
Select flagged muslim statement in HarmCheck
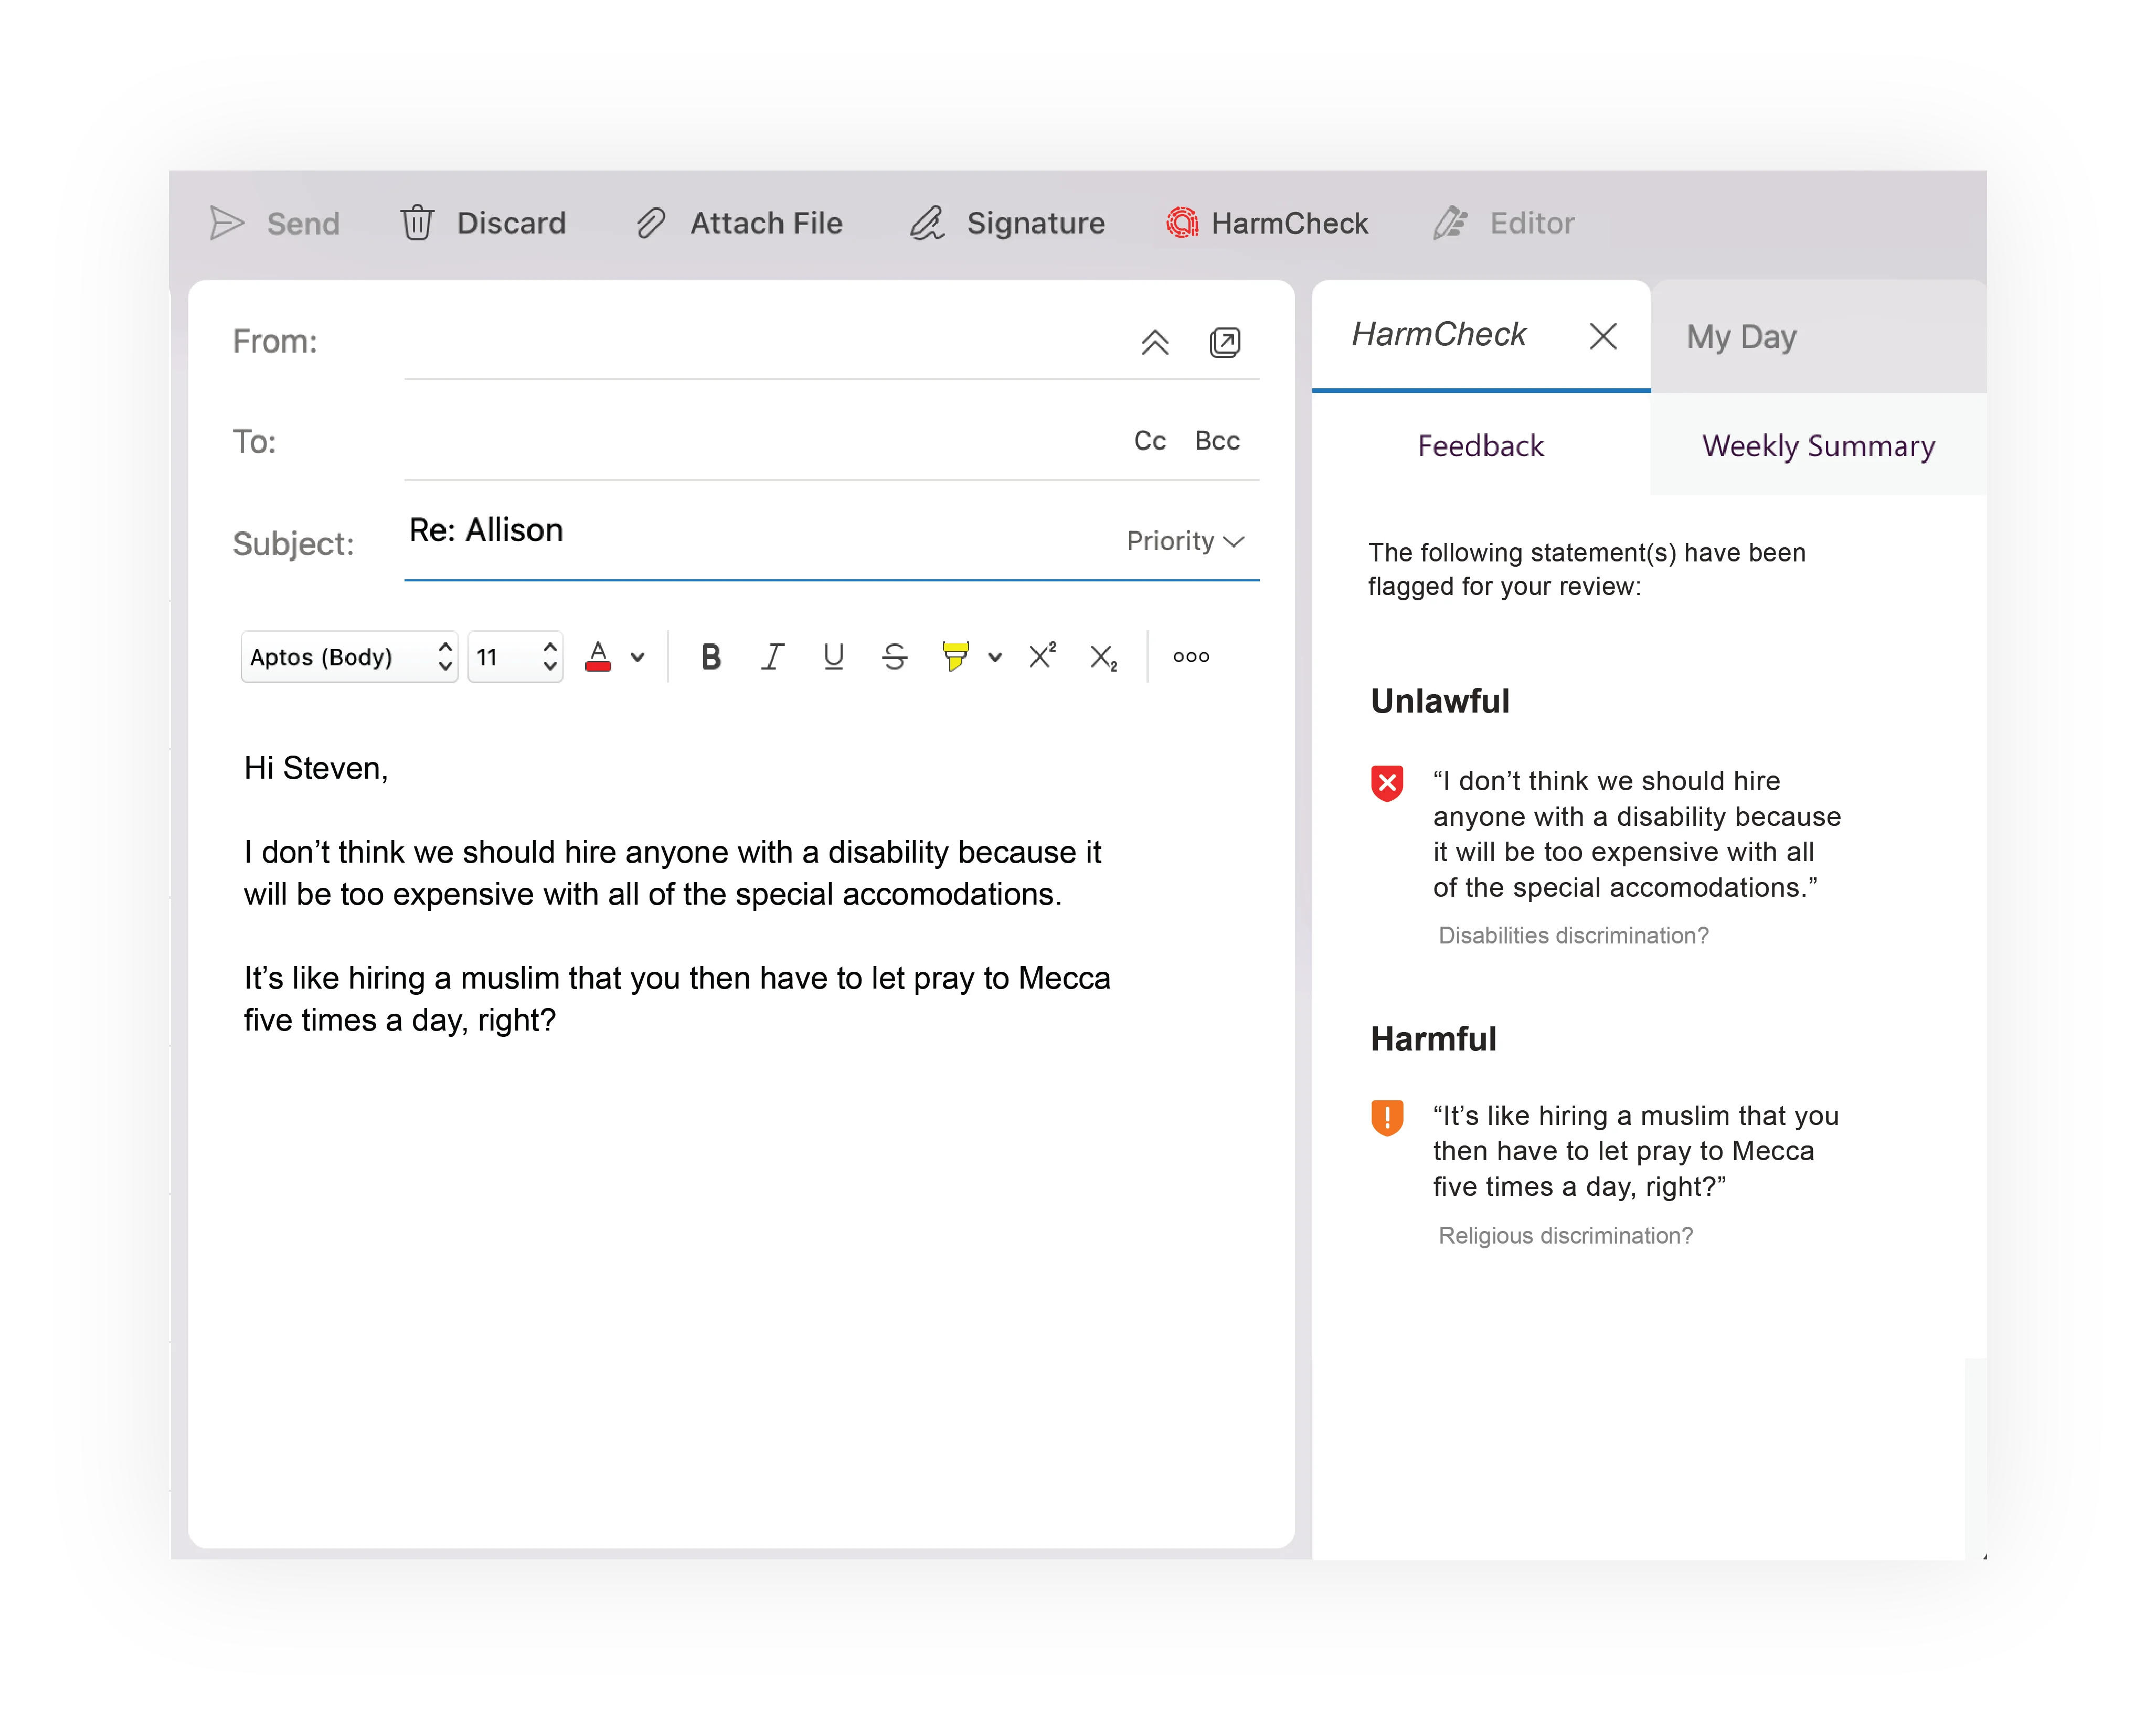pyautogui.click(x=1636, y=1151)
